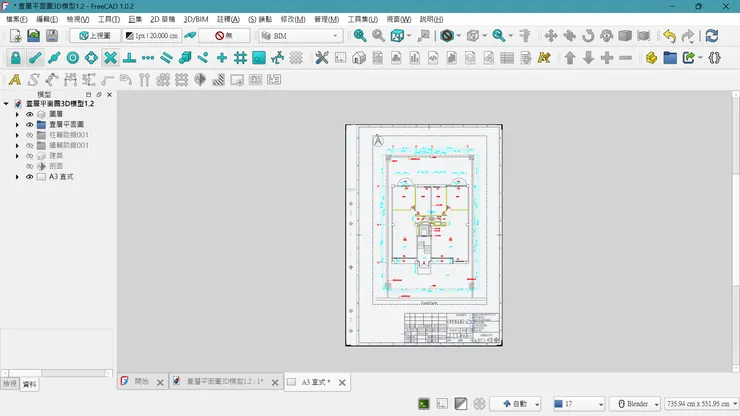The width and height of the screenshot is (740, 416).
Task: Toggle visibility of A3 直式 page
Action: click(29, 177)
